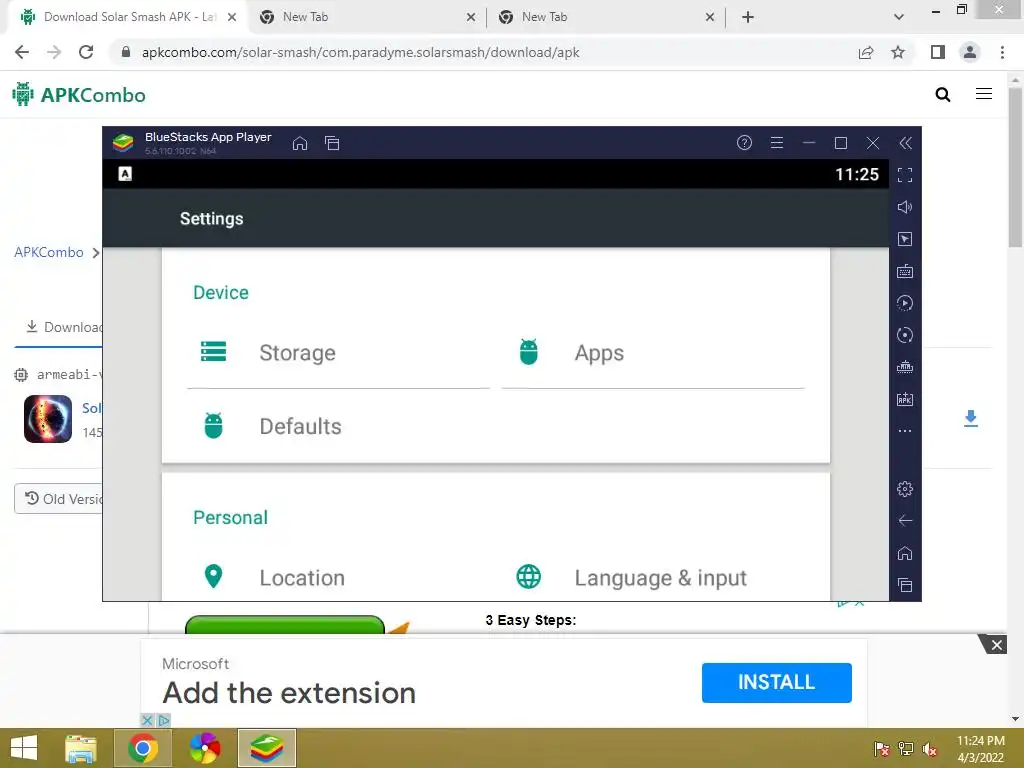Open Defaults settings entry
This screenshot has height=768, width=1024.
[338, 426]
